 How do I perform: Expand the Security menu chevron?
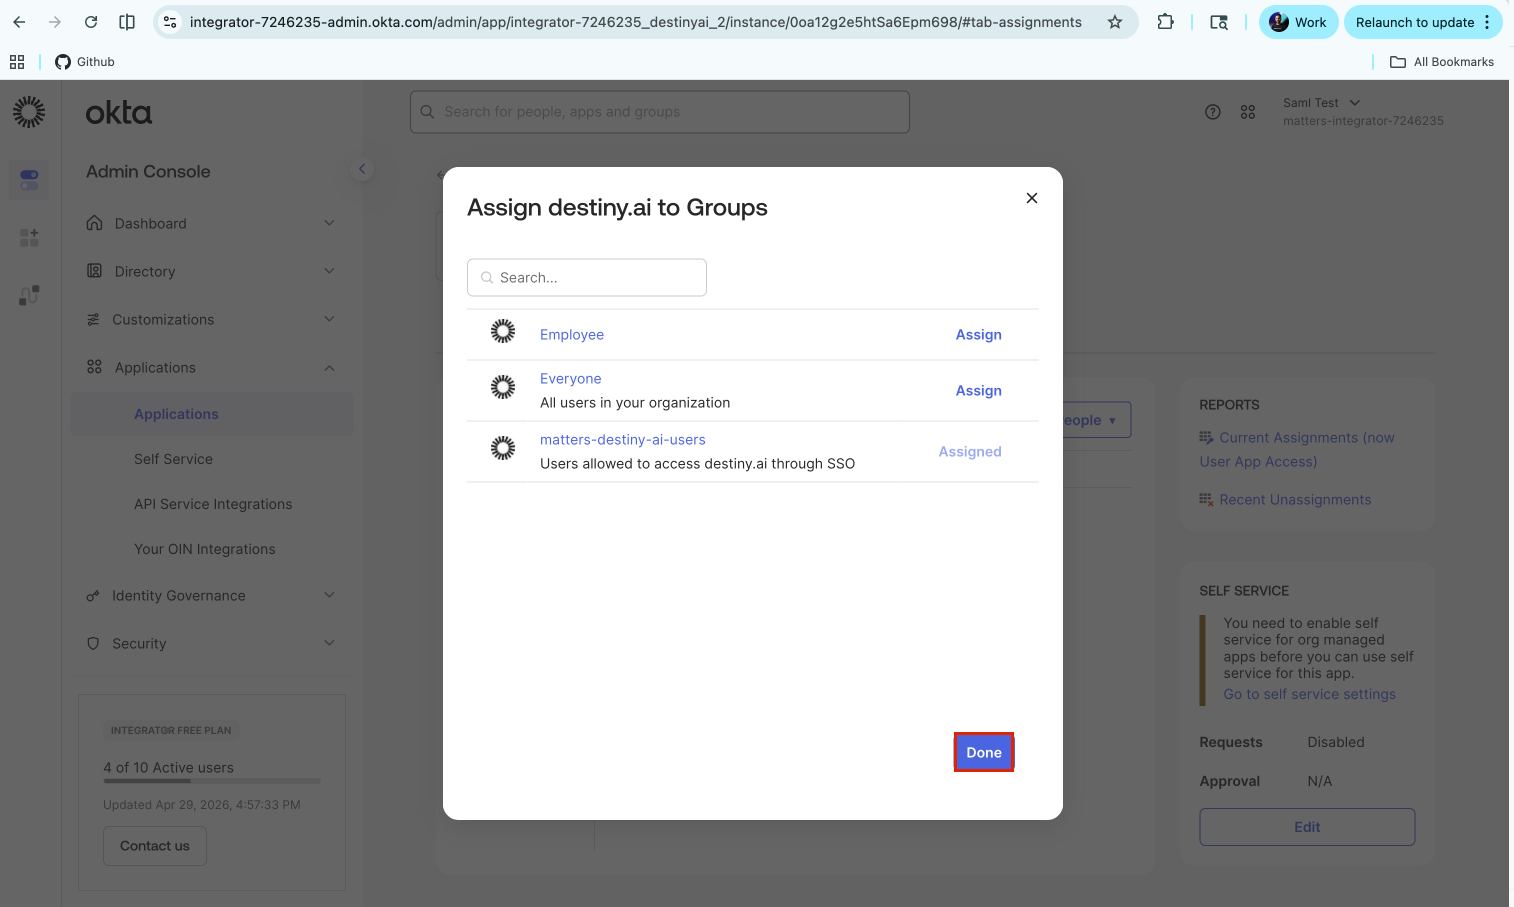point(329,643)
